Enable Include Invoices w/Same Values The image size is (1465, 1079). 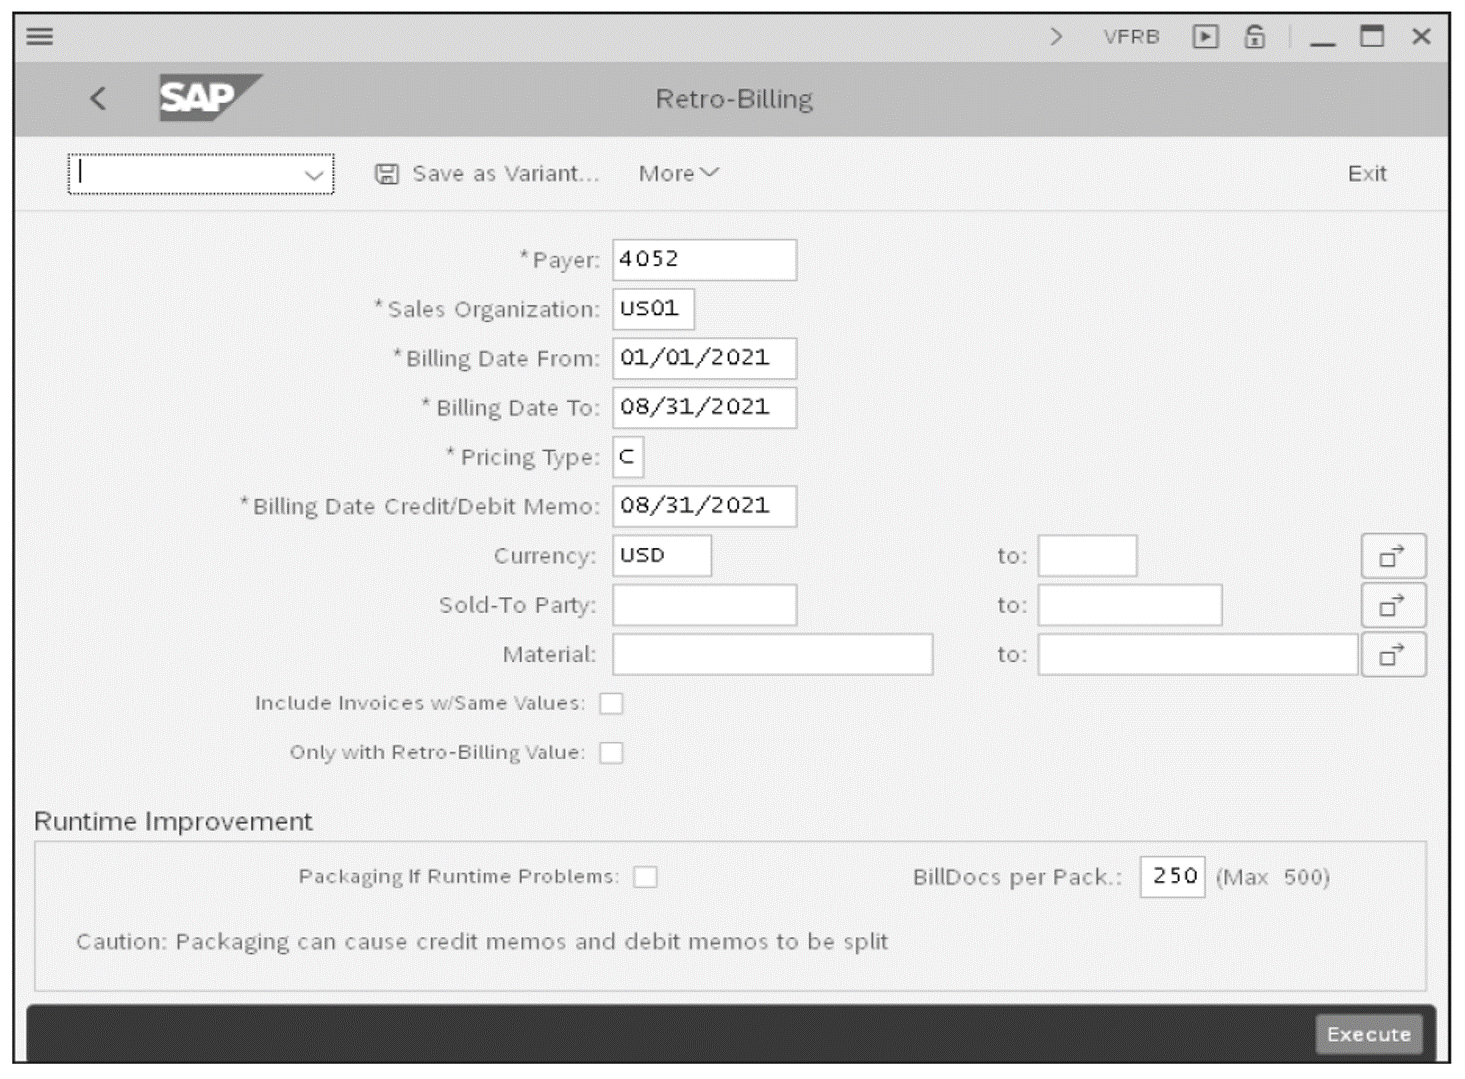(x=613, y=703)
